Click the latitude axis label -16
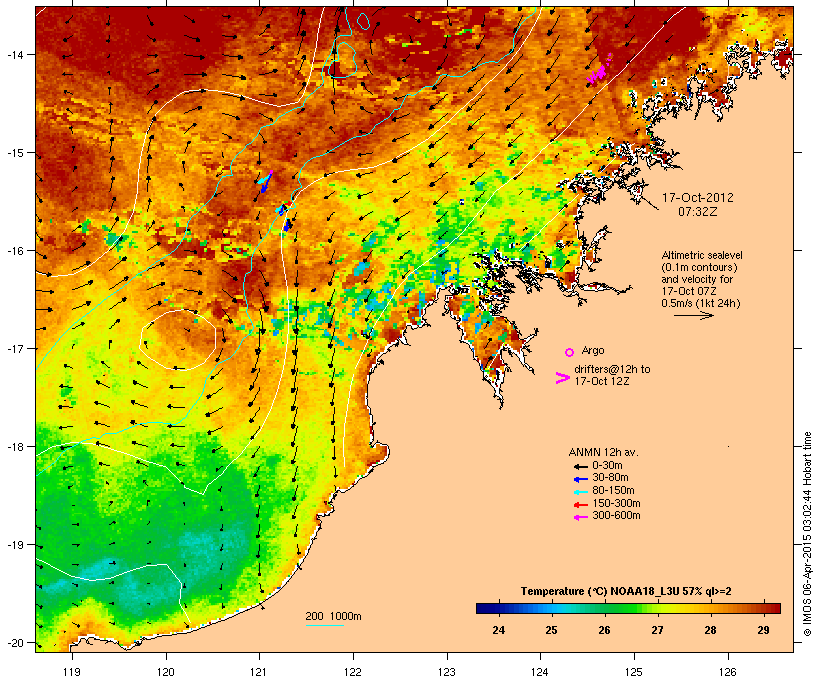The width and height of the screenshot is (820, 680). point(15,250)
